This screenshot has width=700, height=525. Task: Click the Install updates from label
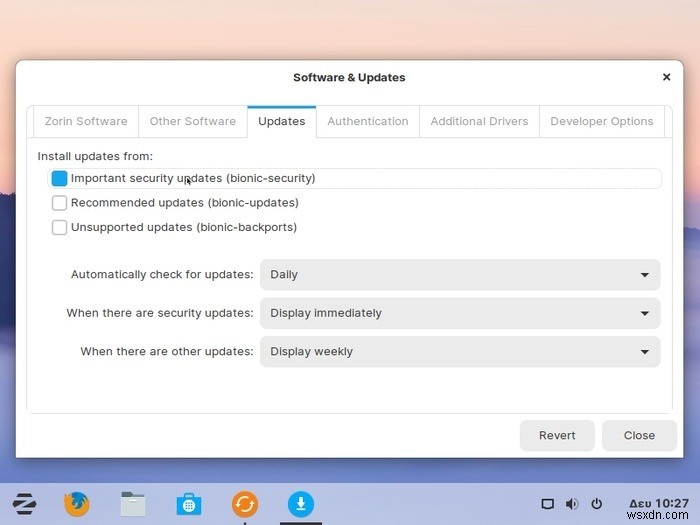(95, 156)
